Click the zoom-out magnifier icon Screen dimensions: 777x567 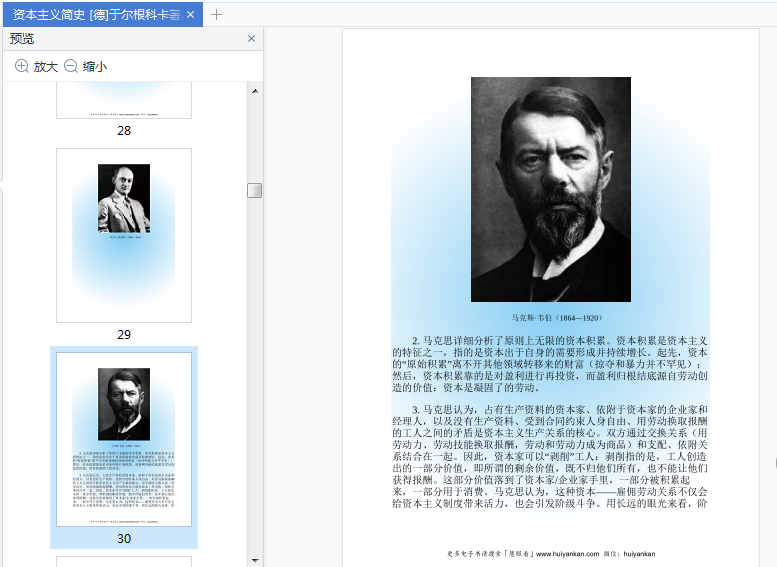(x=71, y=66)
